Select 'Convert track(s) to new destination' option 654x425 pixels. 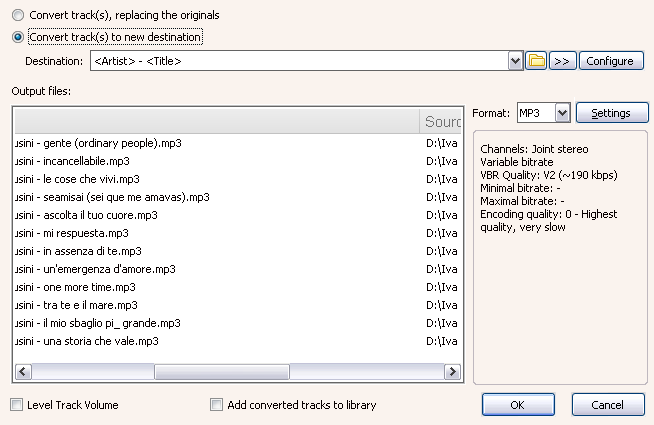[18, 37]
